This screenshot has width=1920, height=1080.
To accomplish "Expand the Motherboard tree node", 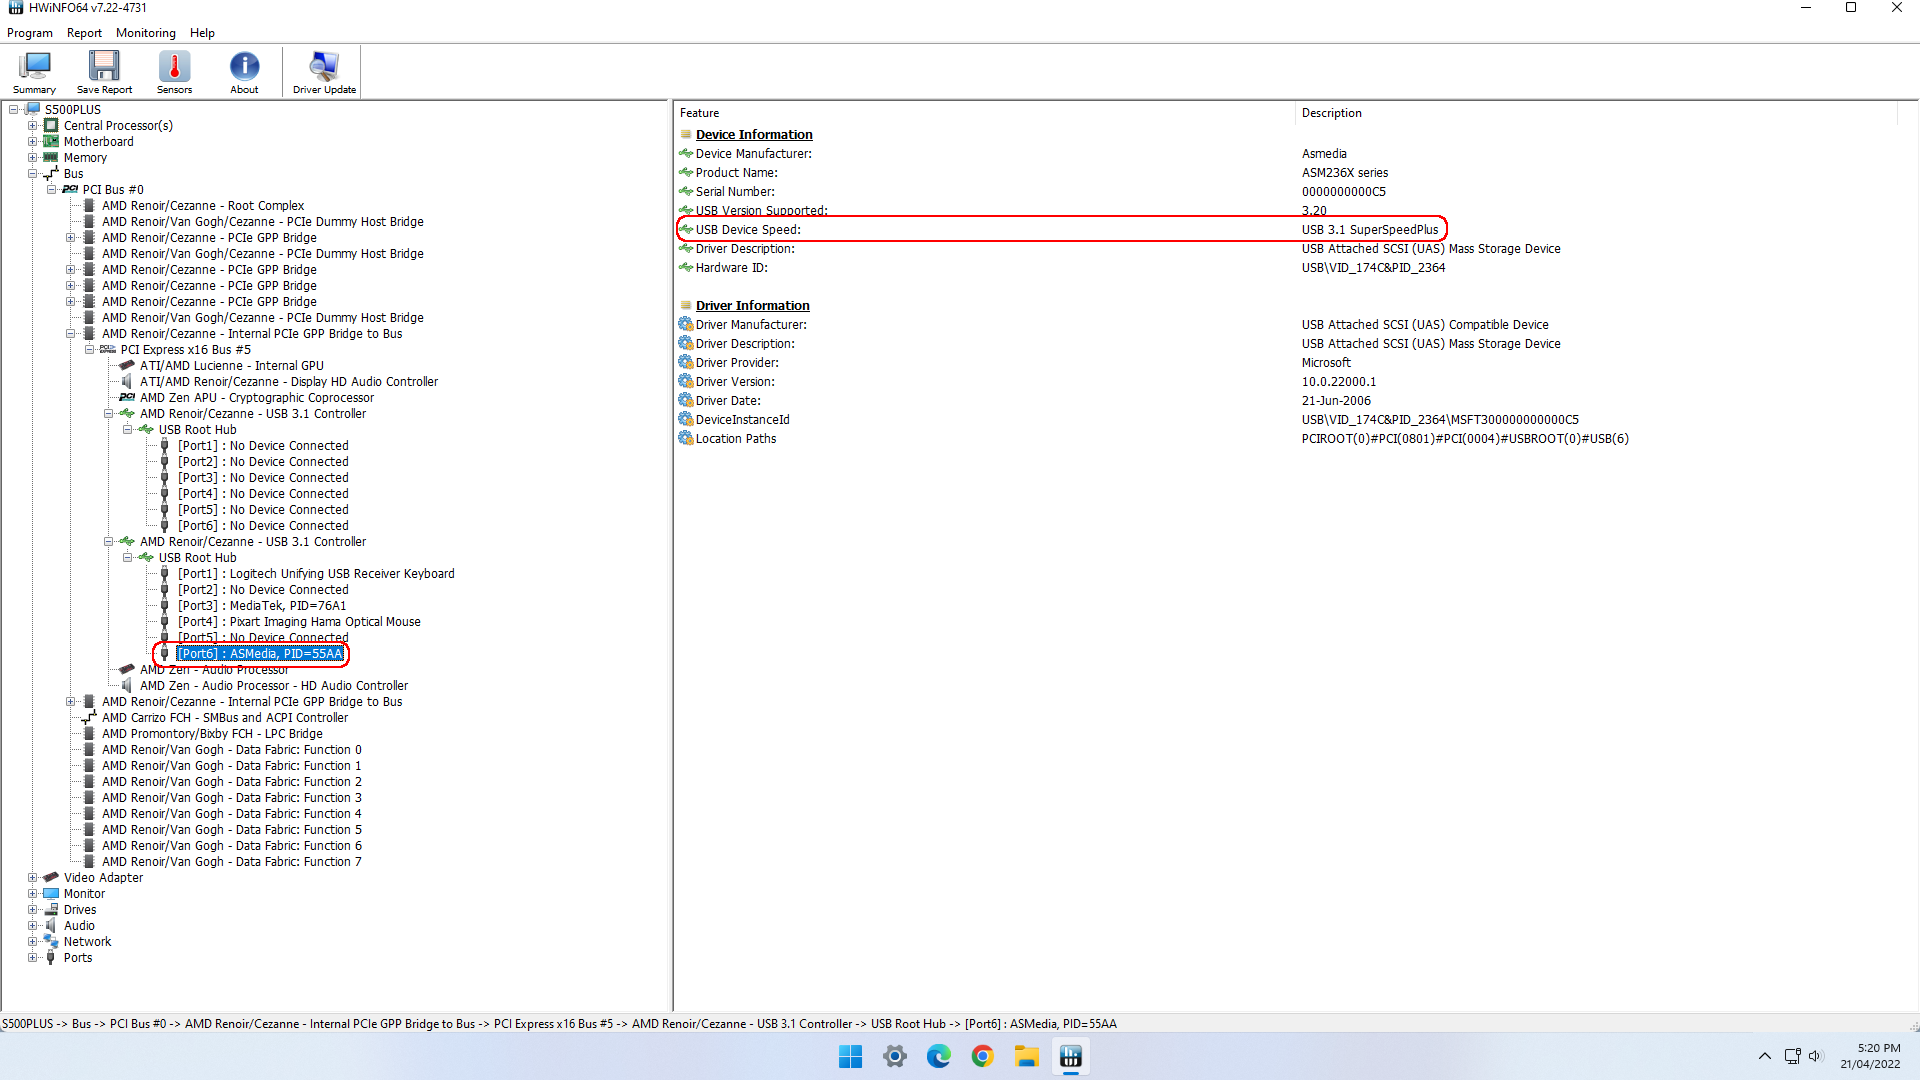I will pos(33,142).
